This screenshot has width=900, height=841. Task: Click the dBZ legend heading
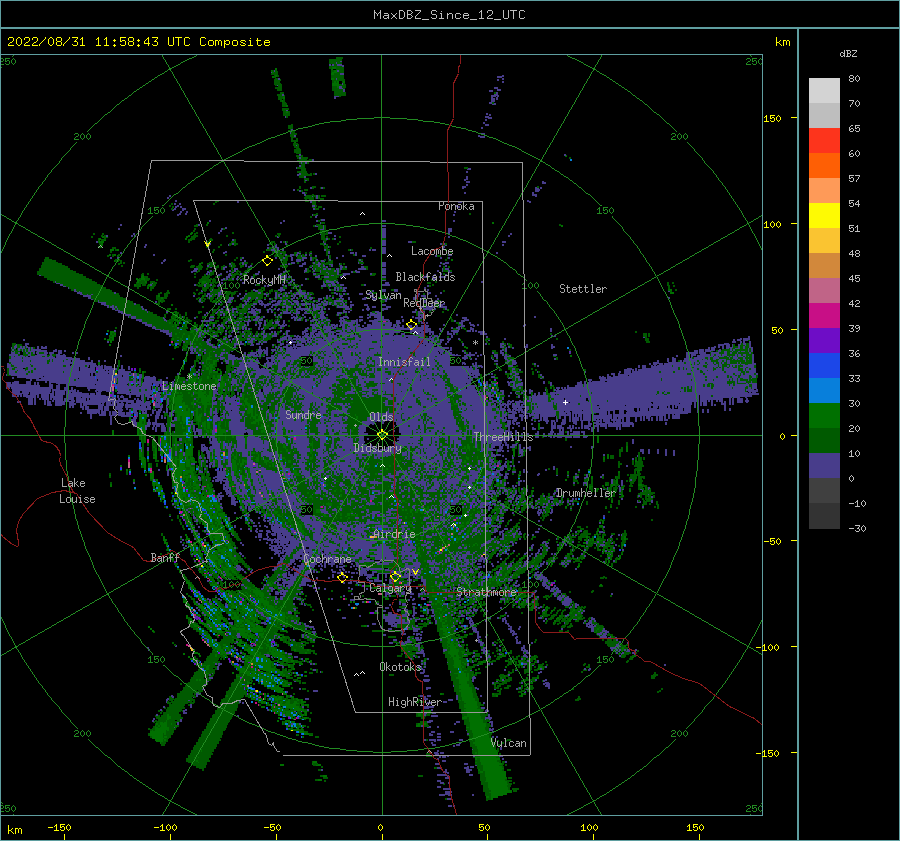tap(848, 53)
